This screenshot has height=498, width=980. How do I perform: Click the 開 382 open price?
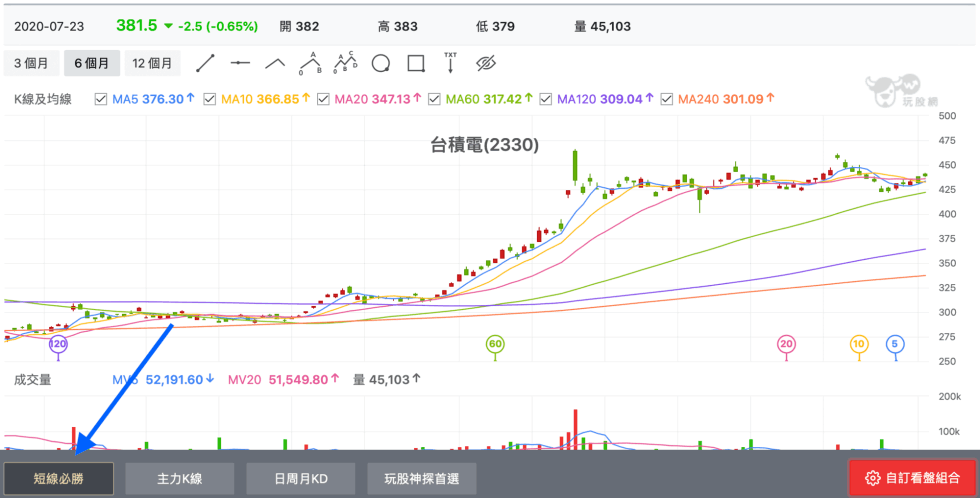tap(299, 26)
